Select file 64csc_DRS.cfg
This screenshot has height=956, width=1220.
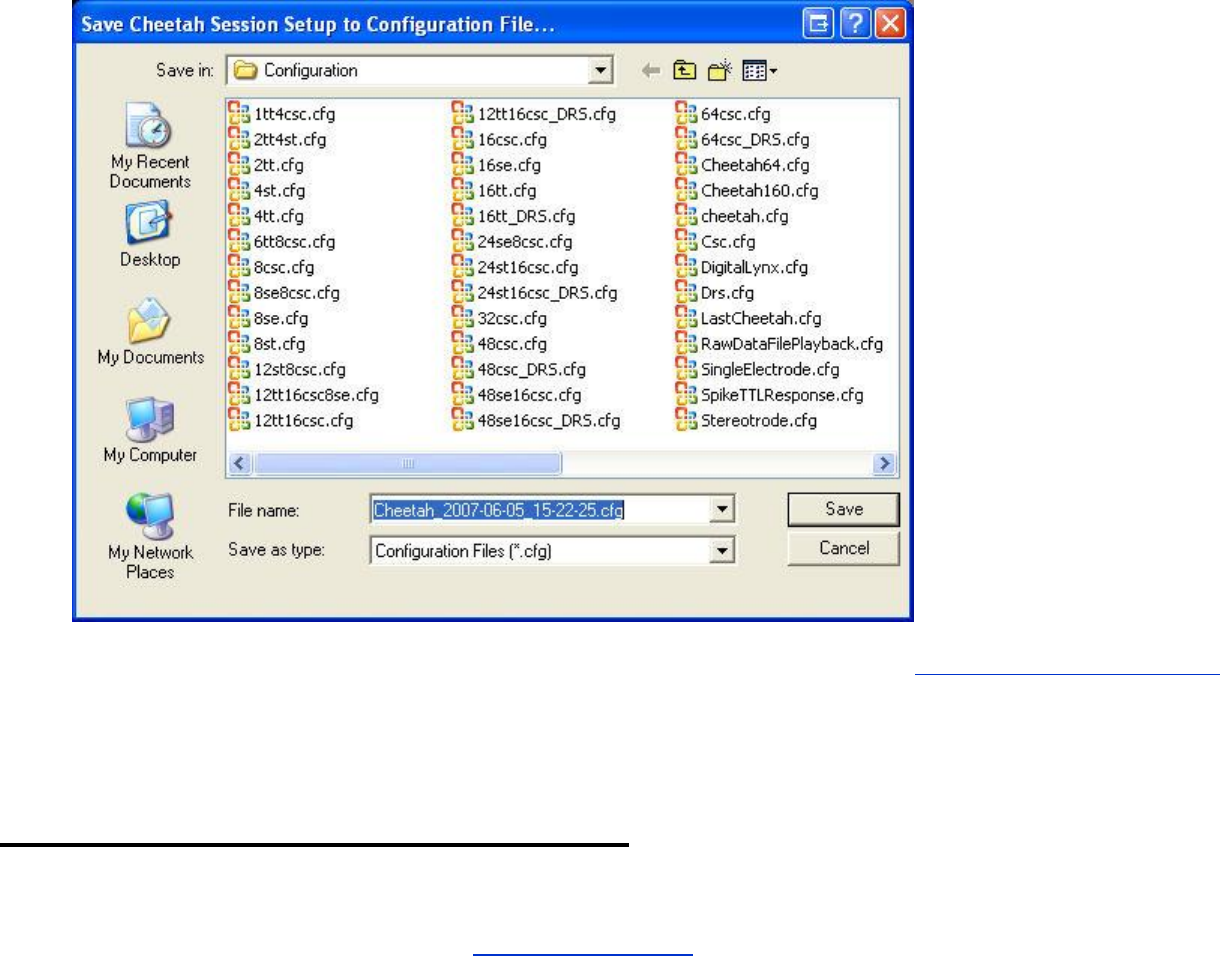[744, 140]
